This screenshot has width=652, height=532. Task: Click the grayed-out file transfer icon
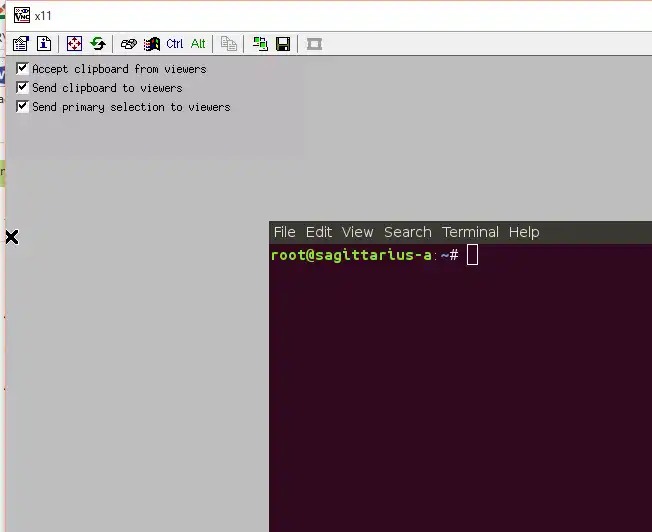click(228, 44)
